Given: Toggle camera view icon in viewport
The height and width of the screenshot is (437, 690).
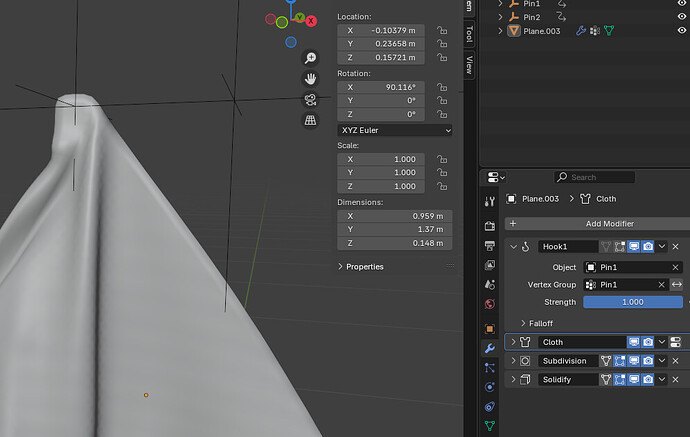Looking at the screenshot, I should pos(310,100).
